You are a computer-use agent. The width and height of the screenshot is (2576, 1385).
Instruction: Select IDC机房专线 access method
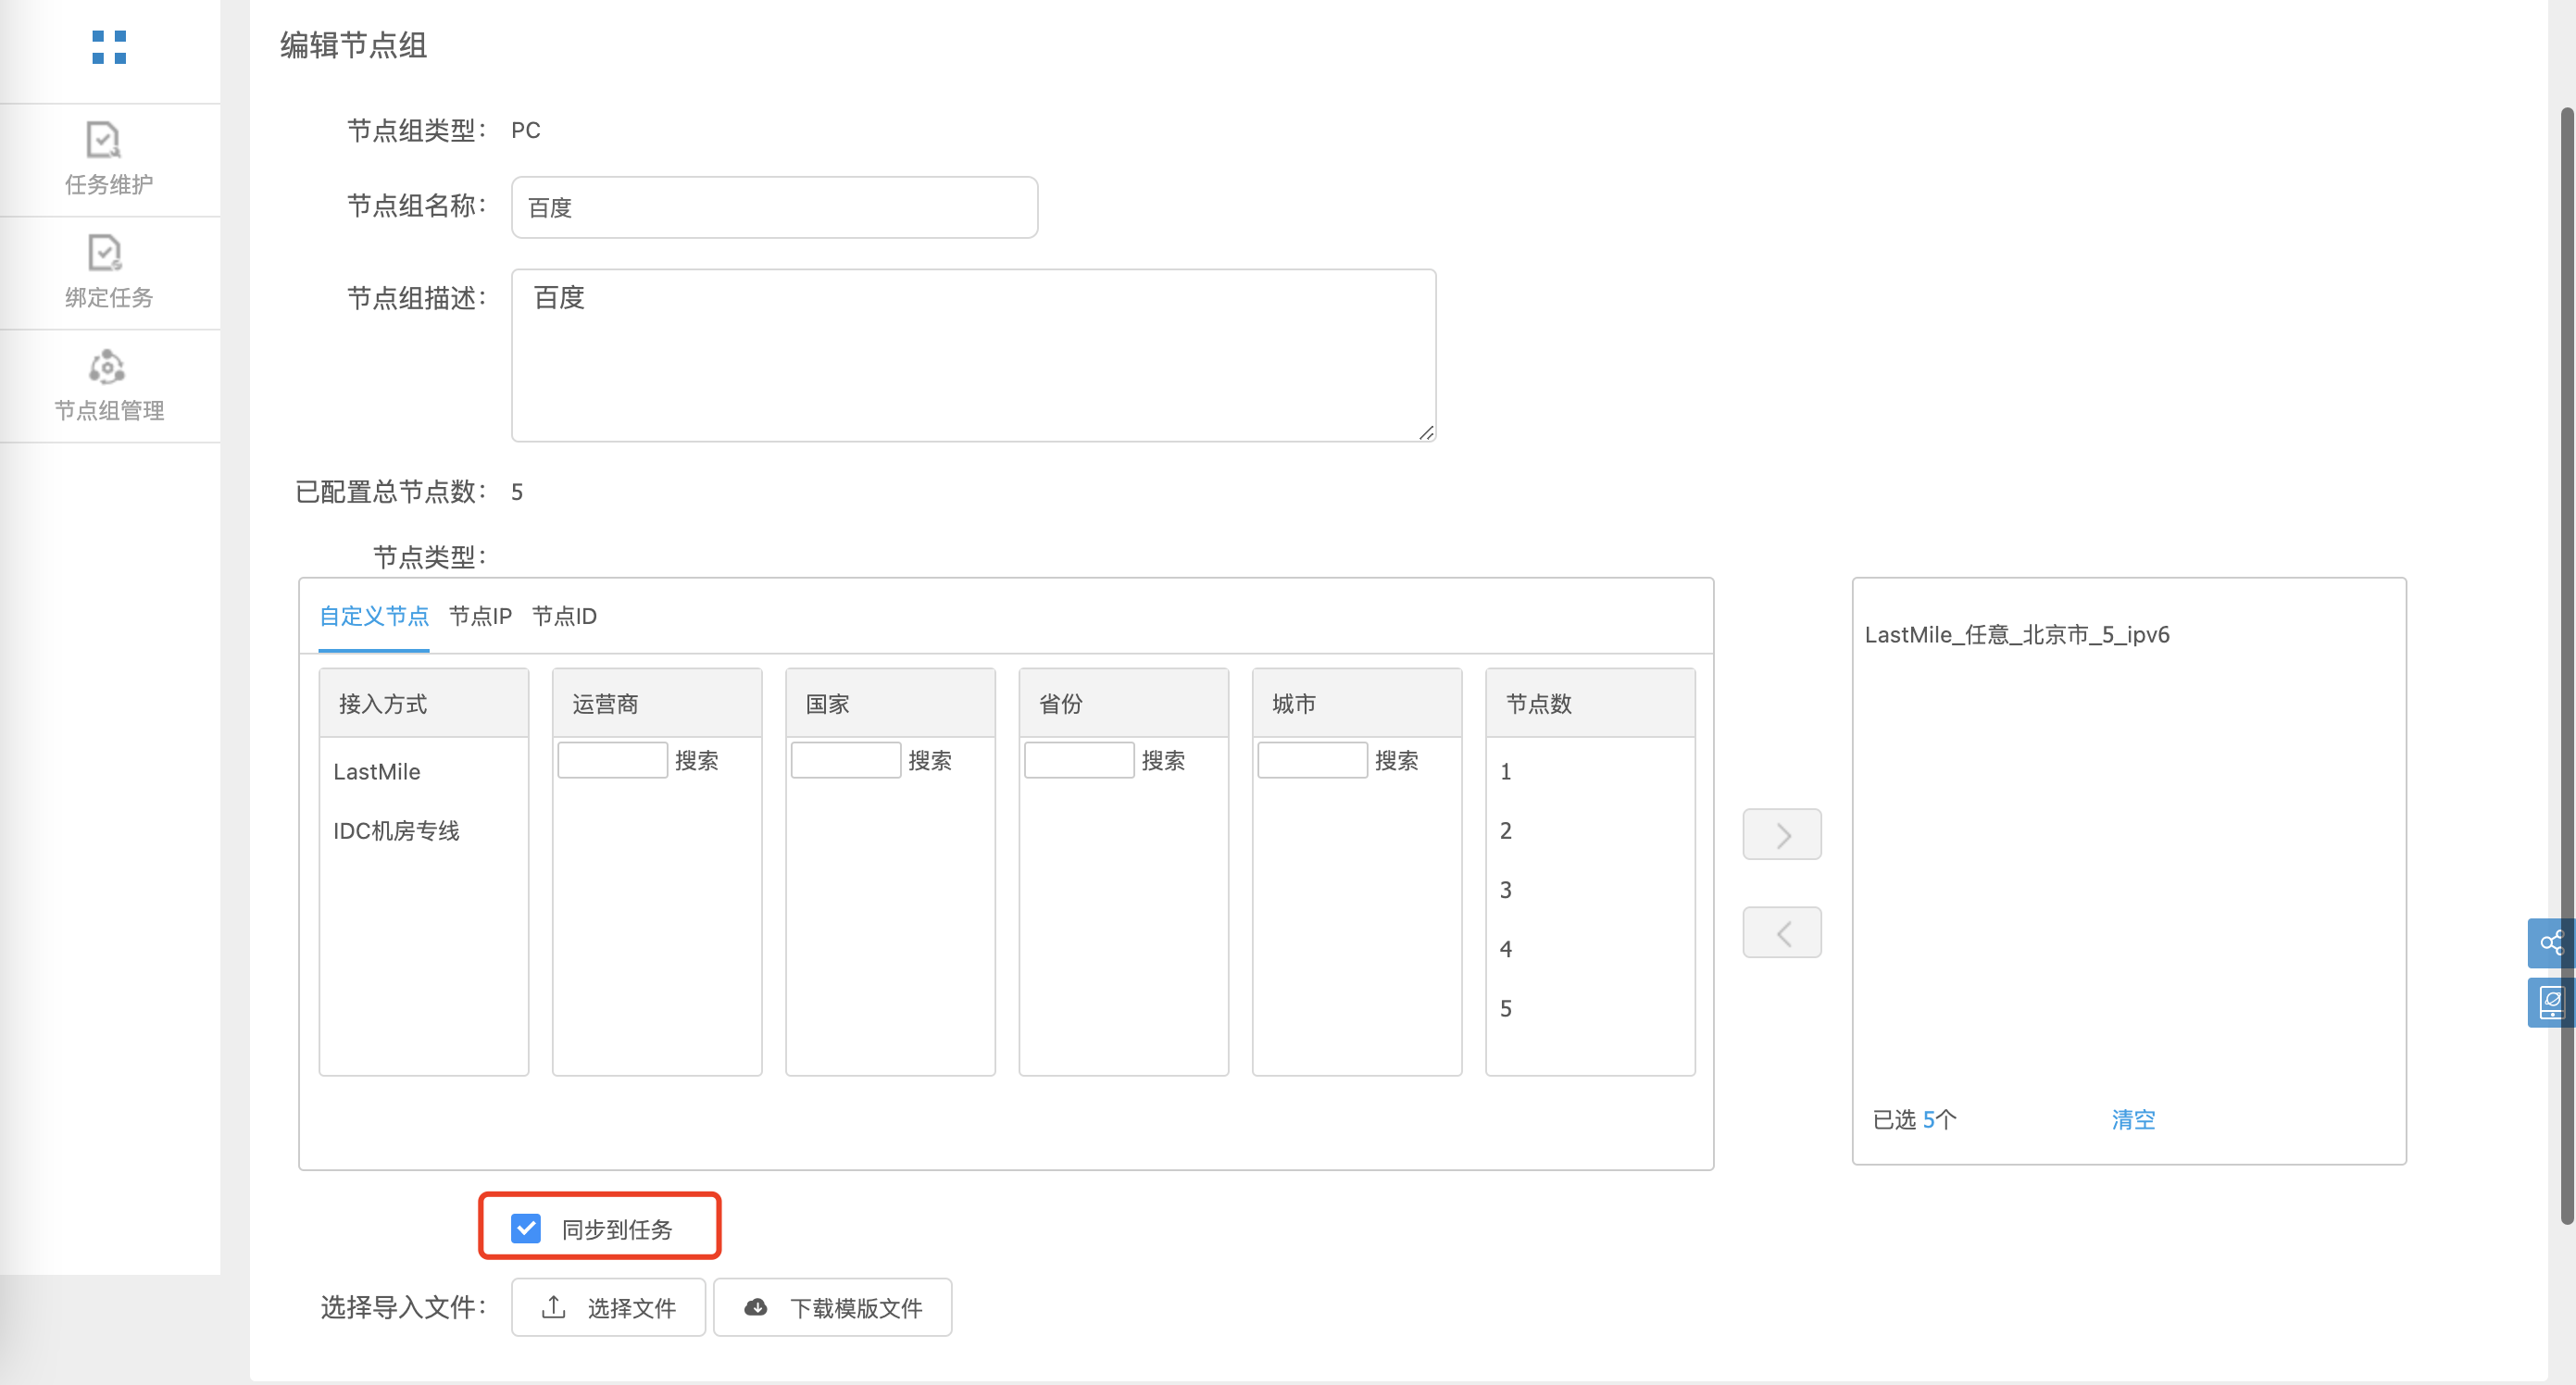click(x=396, y=831)
